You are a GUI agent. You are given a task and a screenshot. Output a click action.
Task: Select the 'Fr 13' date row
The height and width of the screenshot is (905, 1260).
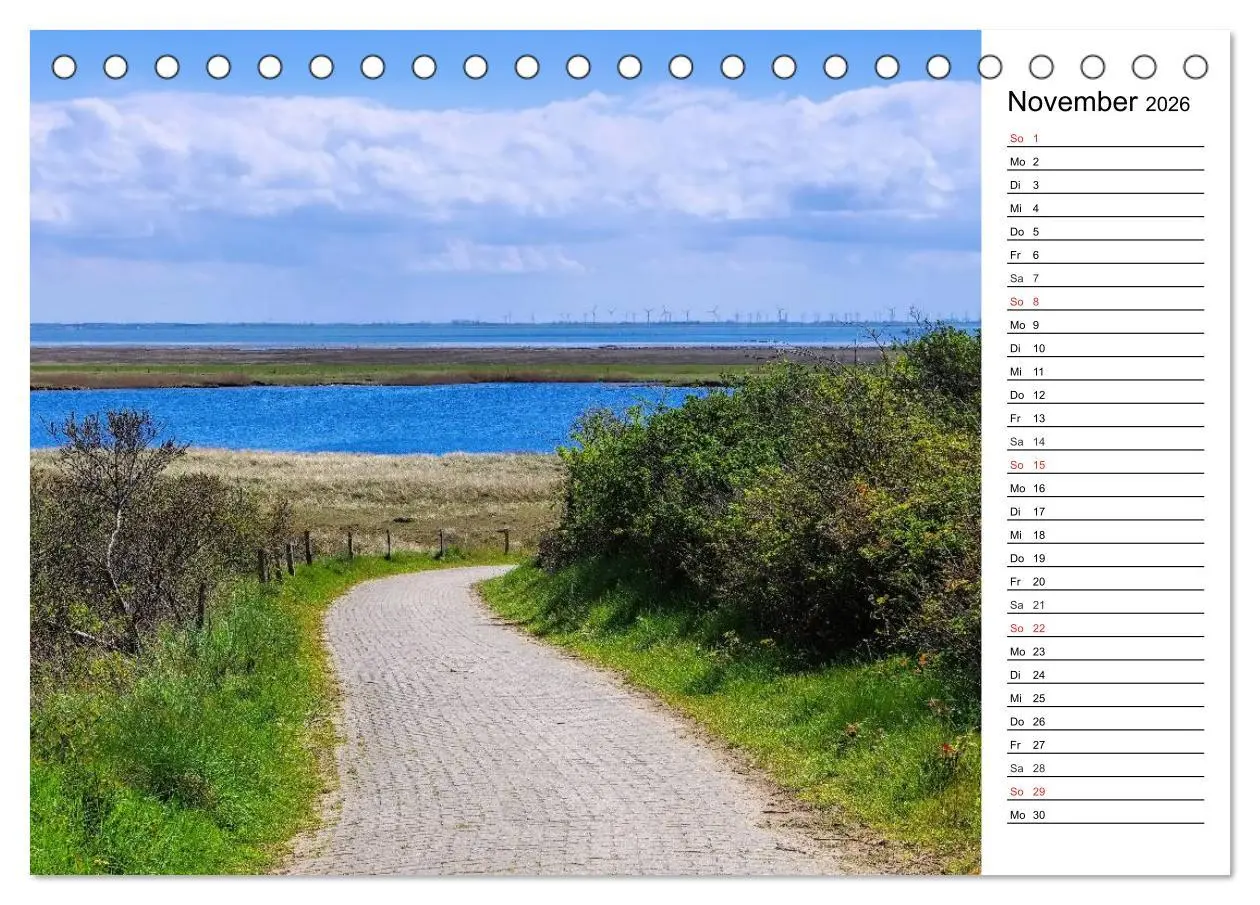(x=1105, y=418)
